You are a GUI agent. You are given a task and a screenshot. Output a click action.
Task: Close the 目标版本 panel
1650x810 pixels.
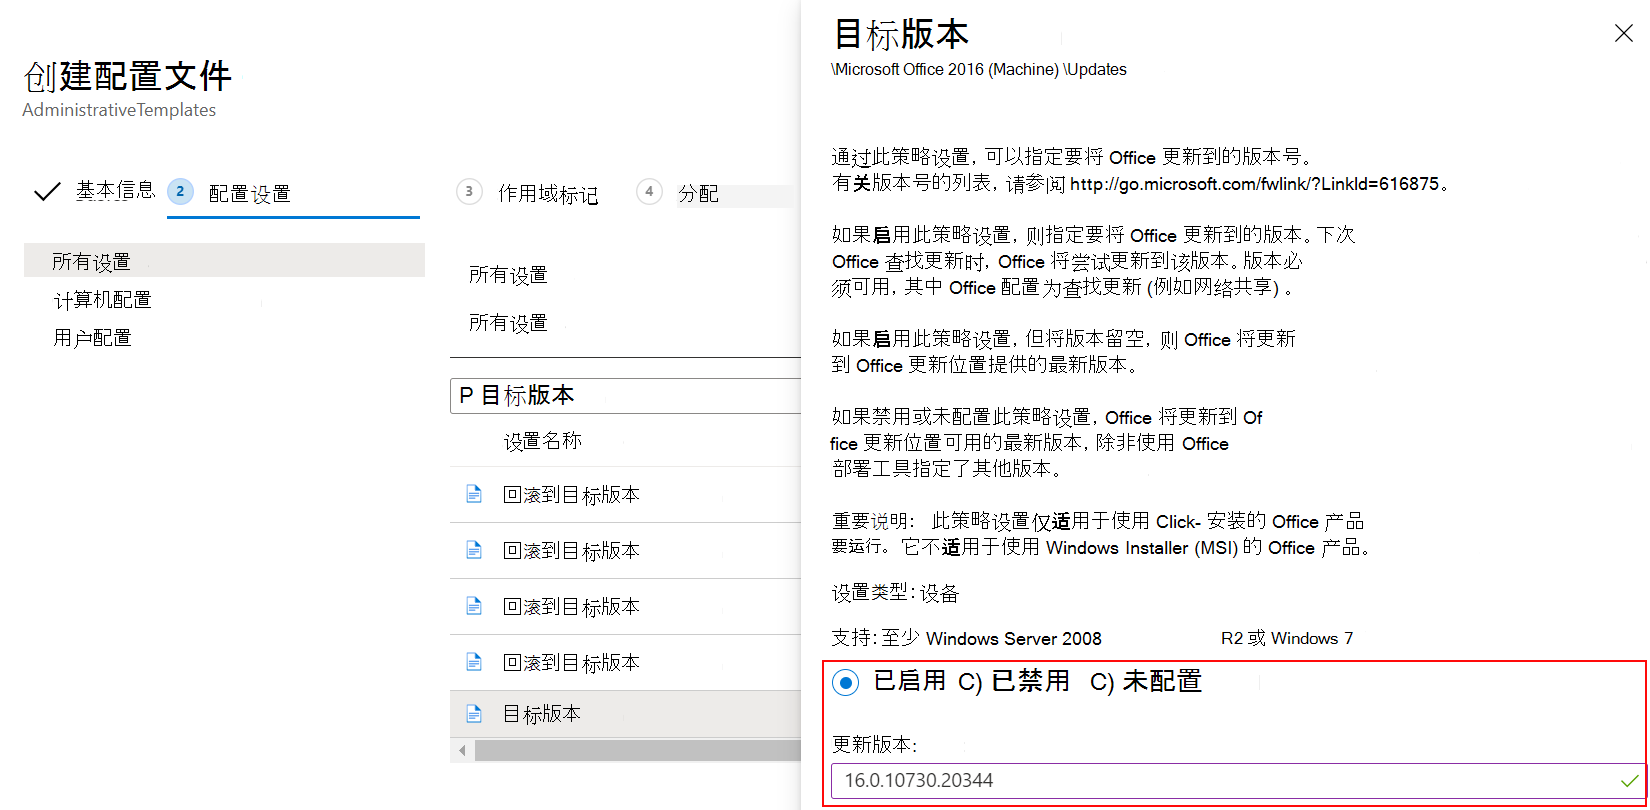pos(1624,34)
